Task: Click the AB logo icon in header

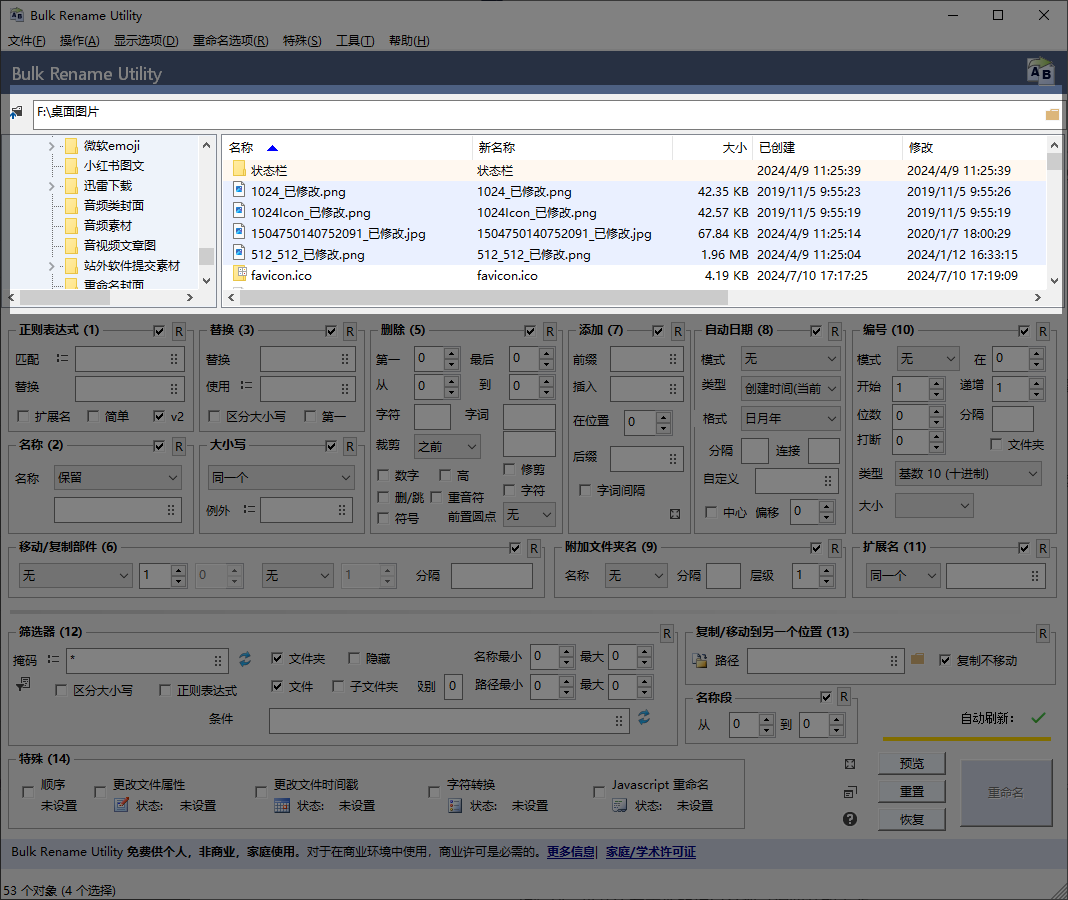Action: 1040,71
